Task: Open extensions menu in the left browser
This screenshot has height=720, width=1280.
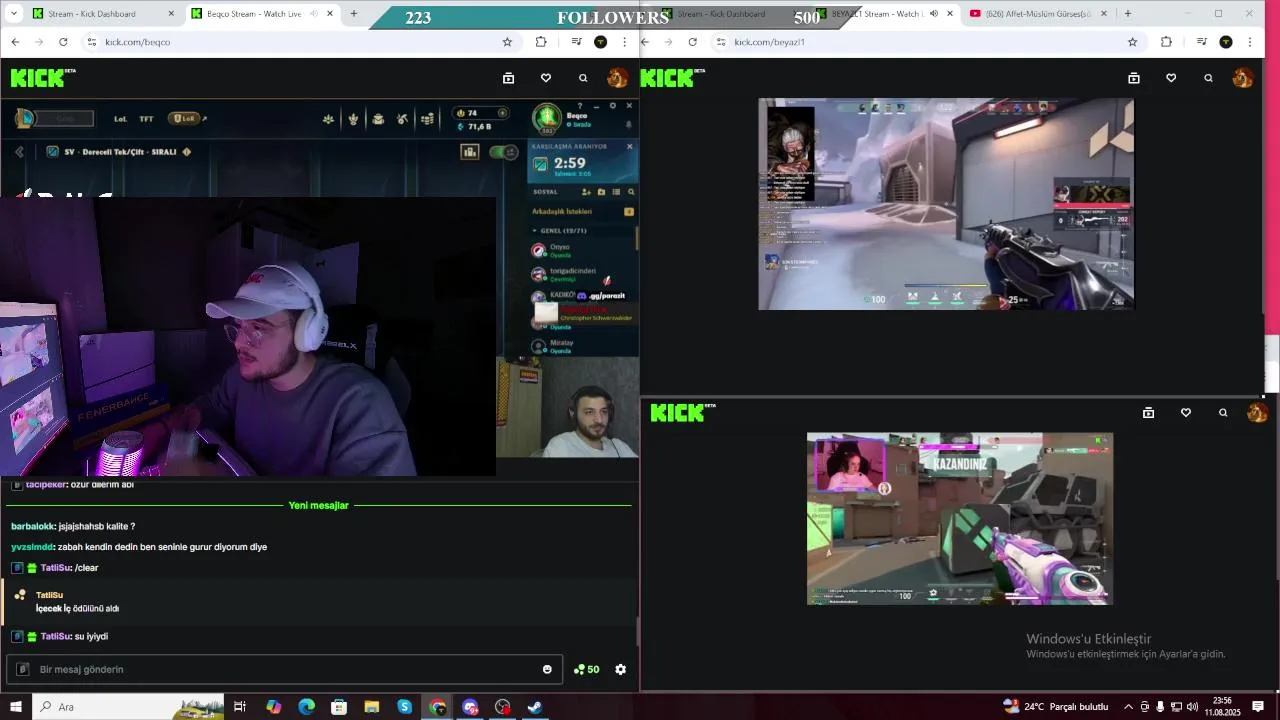Action: click(541, 42)
